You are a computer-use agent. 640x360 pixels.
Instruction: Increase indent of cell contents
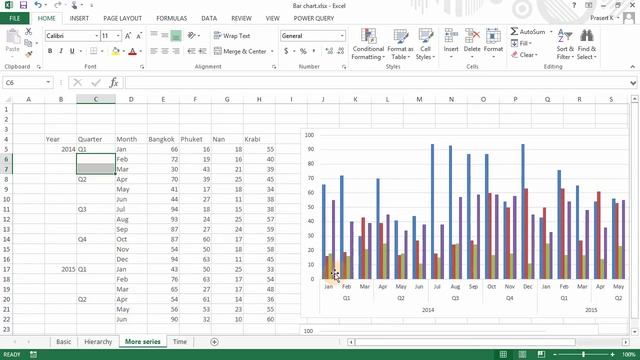click(202, 51)
